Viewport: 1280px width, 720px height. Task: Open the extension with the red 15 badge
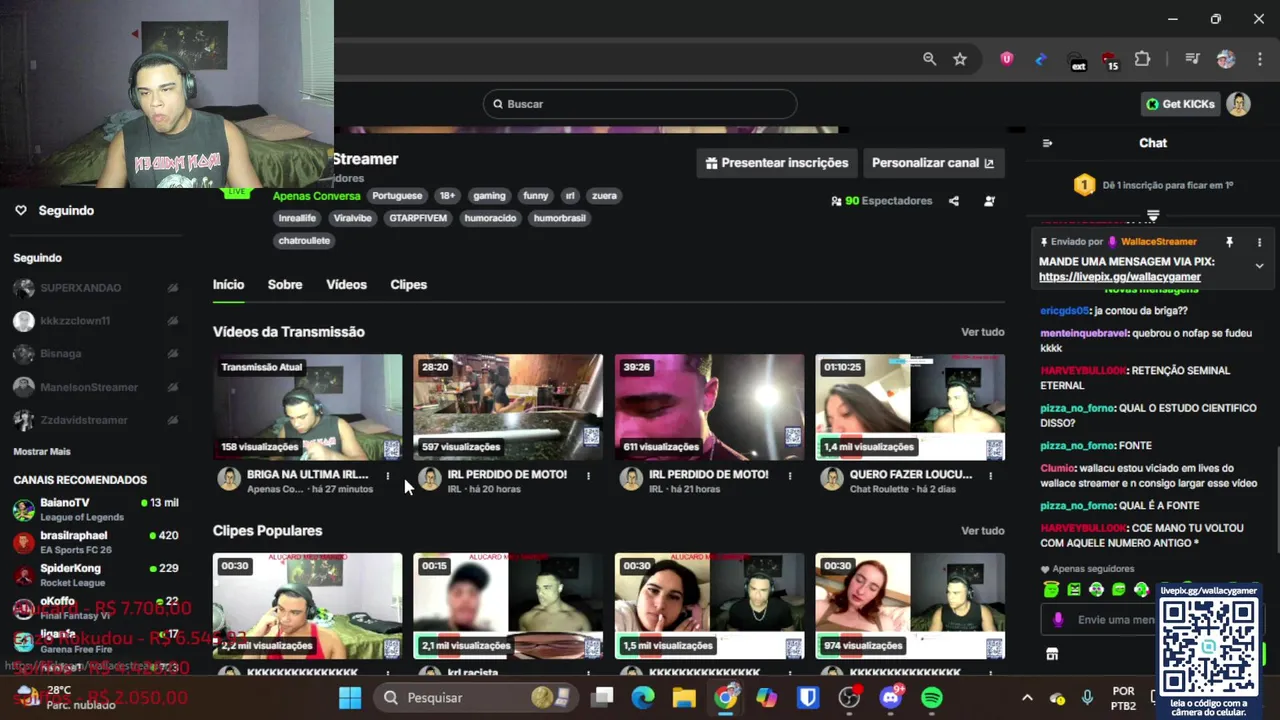coord(1110,60)
